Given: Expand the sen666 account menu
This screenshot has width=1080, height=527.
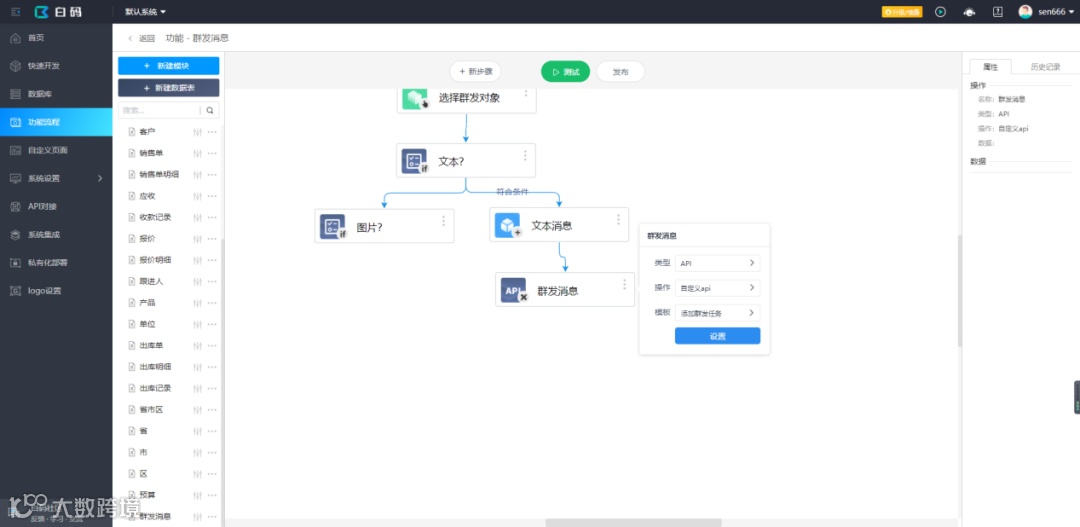Looking at the screenshot, I should [1056, 12].
